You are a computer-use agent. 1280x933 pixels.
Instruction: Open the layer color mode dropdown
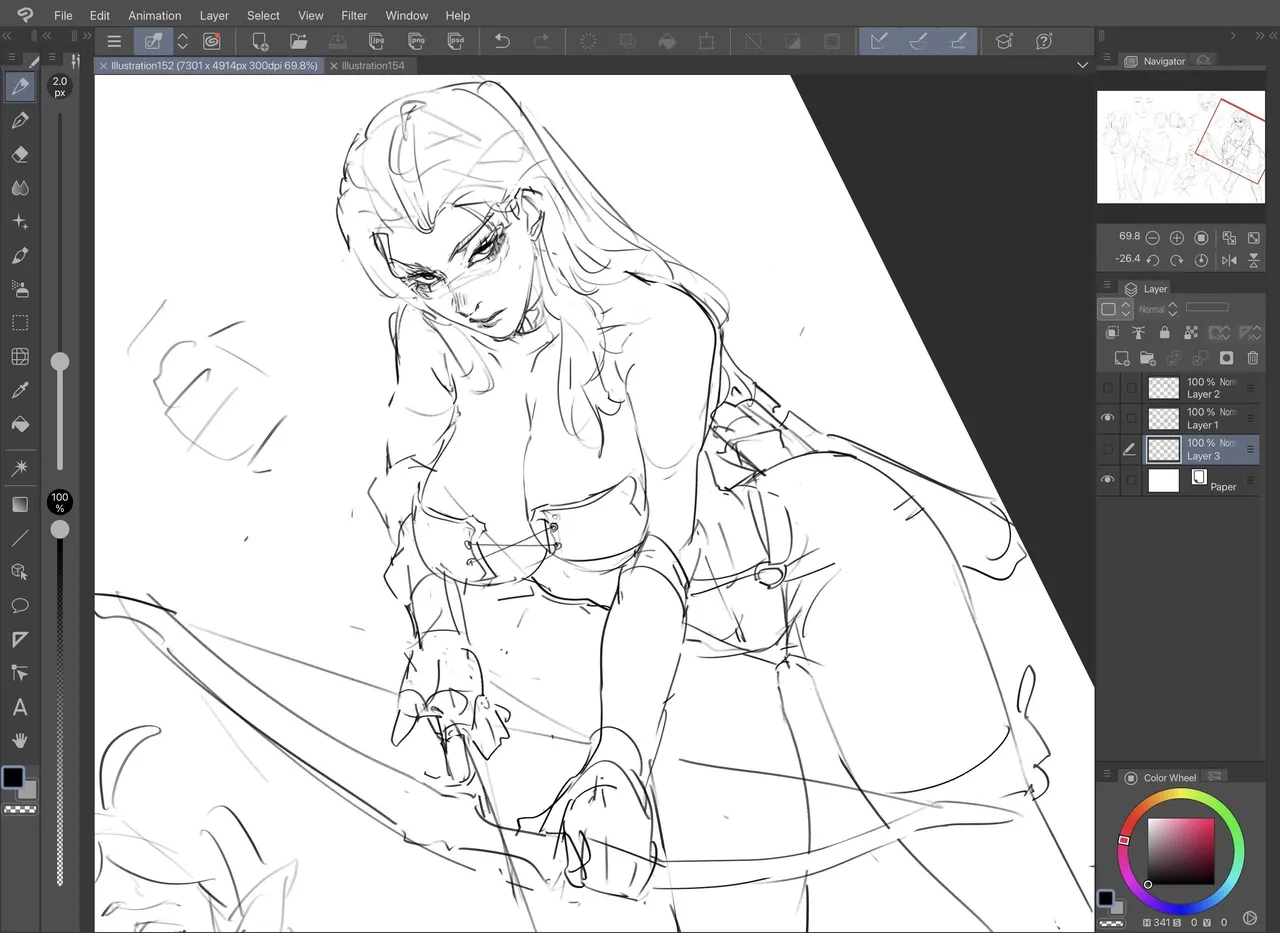coord(1115,309)
